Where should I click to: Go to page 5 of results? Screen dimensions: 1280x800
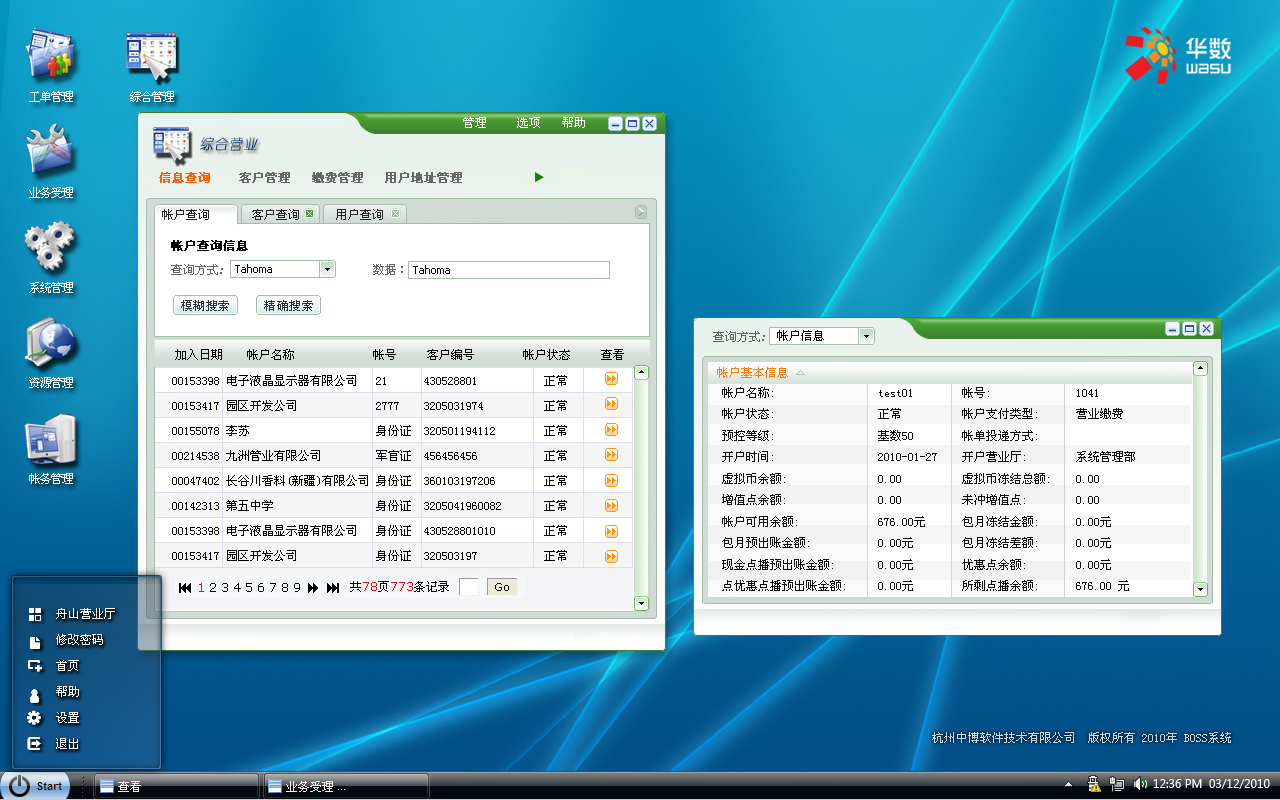(x=249, y=588)
